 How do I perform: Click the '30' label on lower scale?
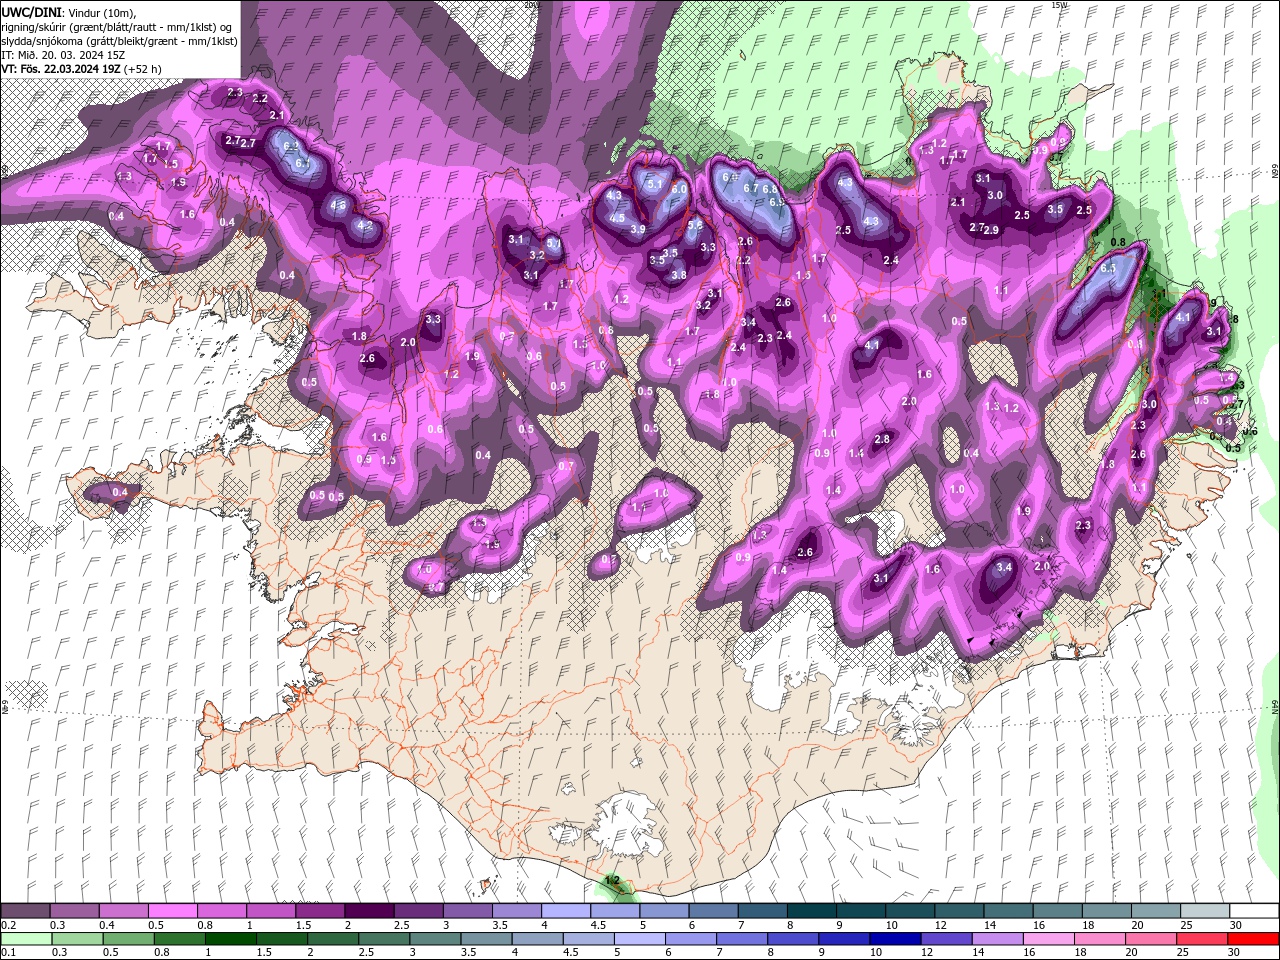[x=1234, y=953]
